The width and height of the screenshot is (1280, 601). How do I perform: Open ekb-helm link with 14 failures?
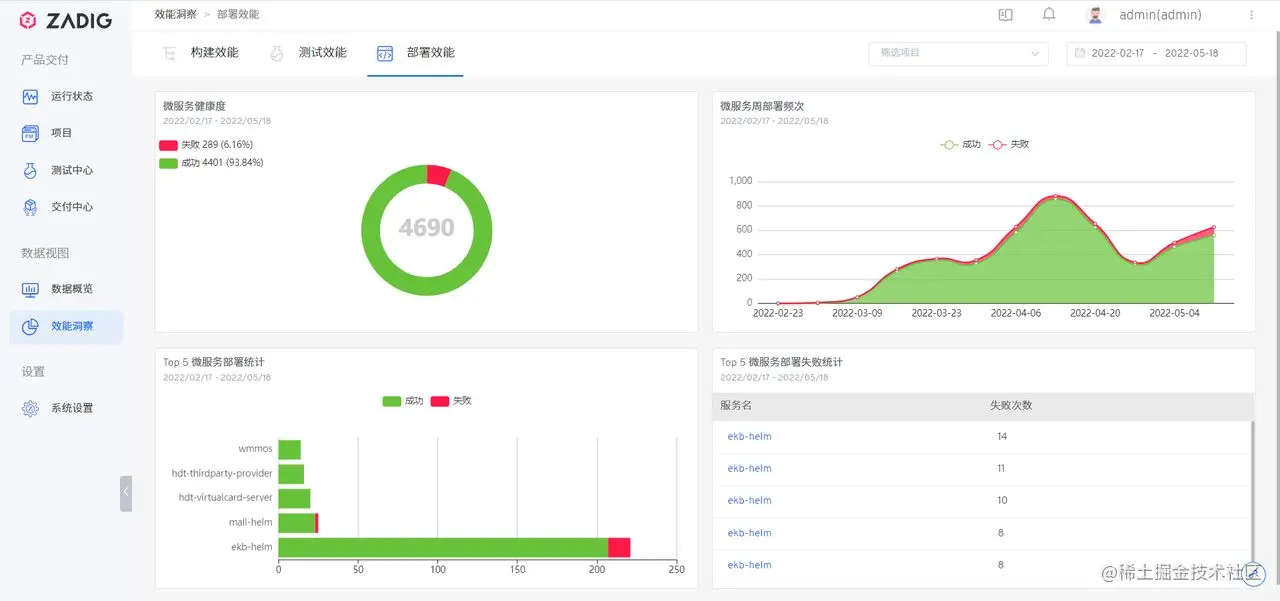tap(749, 436)
